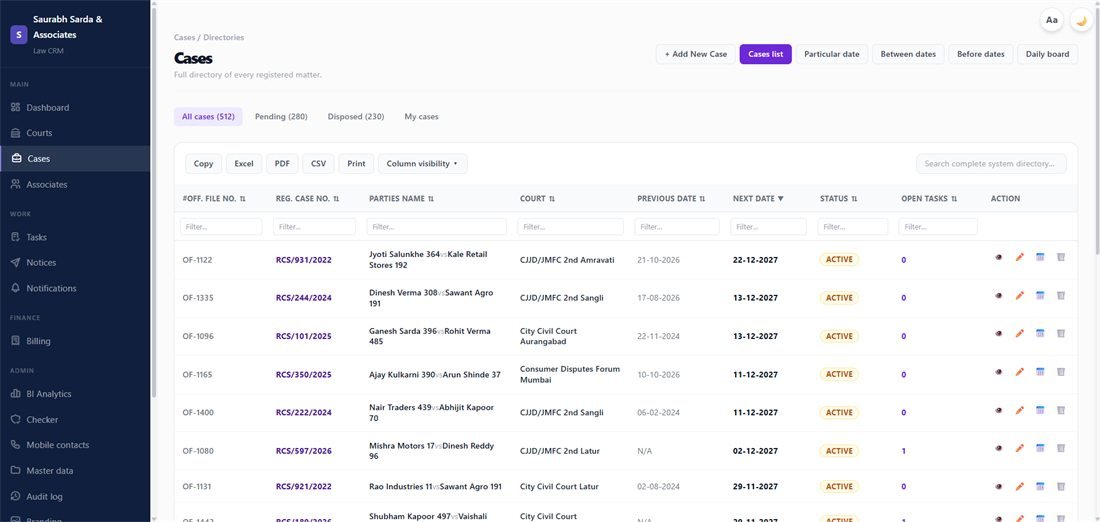The width and height of the screenshot is (1100, 522).
Task: Click Between dates button
Action: pos(908,54)
